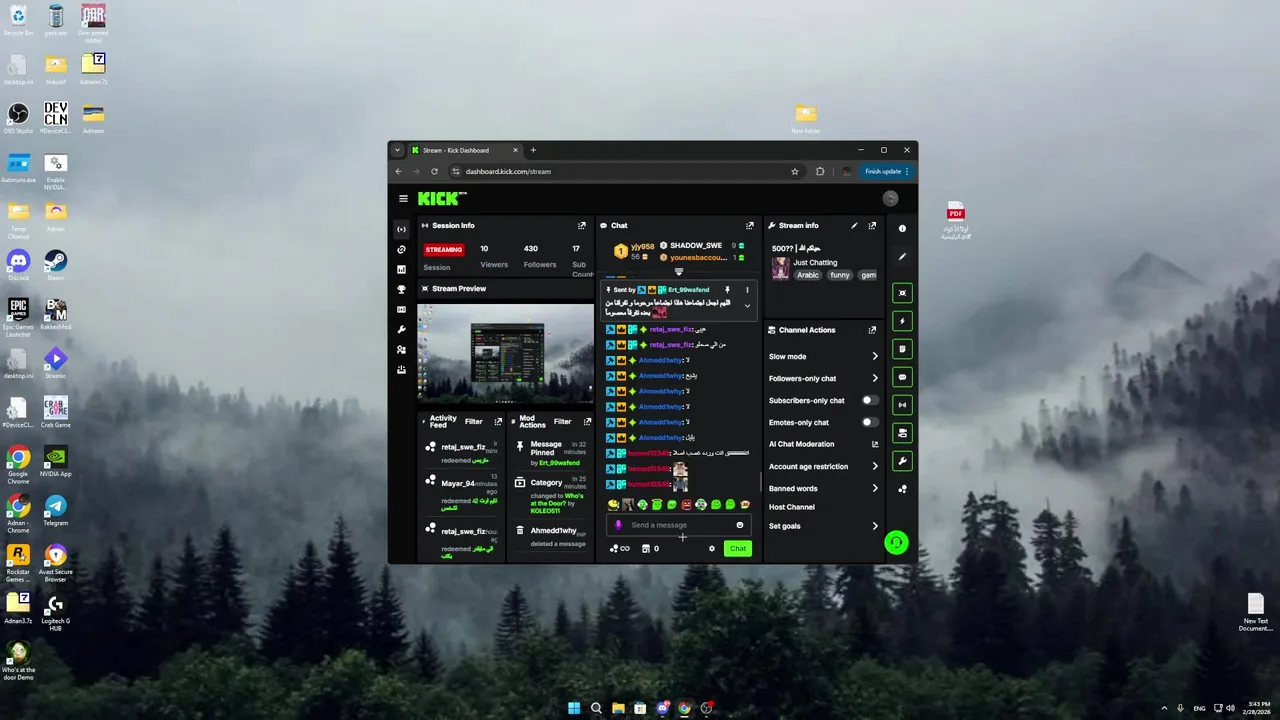Open Mod Actions Filter

[x=563, y=421]
